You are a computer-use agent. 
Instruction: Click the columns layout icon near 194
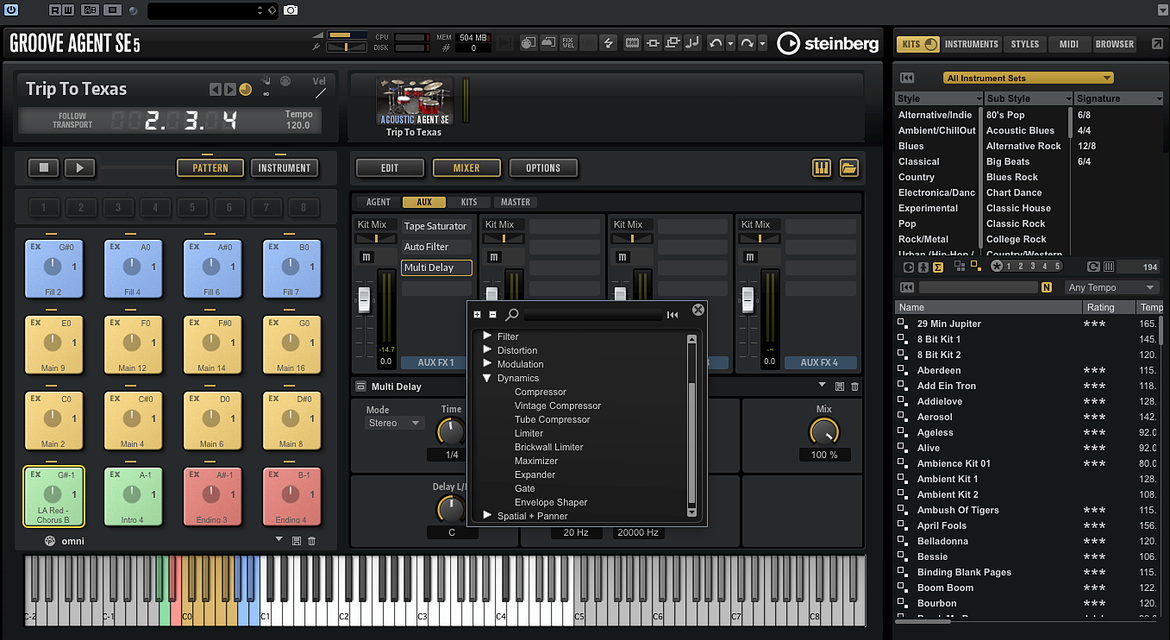pyautogui.click(x=1109, y=267)
